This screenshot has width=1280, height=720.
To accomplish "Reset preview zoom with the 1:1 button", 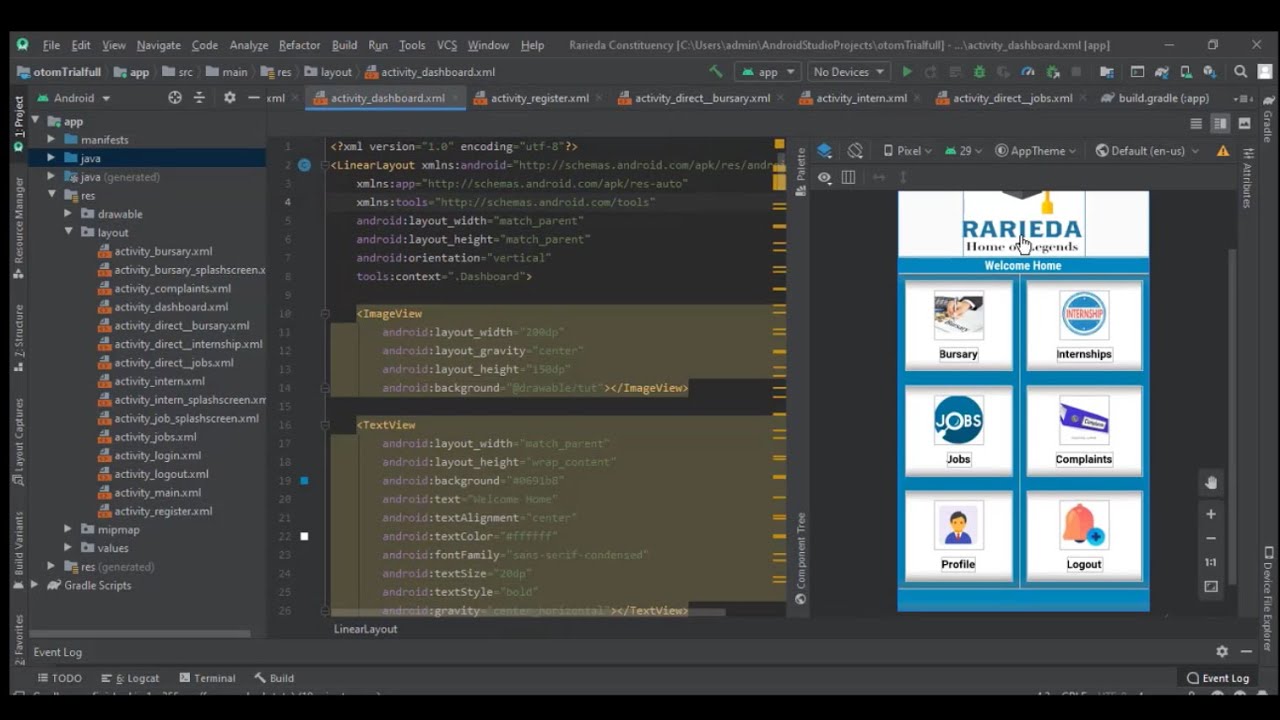I will coord(1211,562).
